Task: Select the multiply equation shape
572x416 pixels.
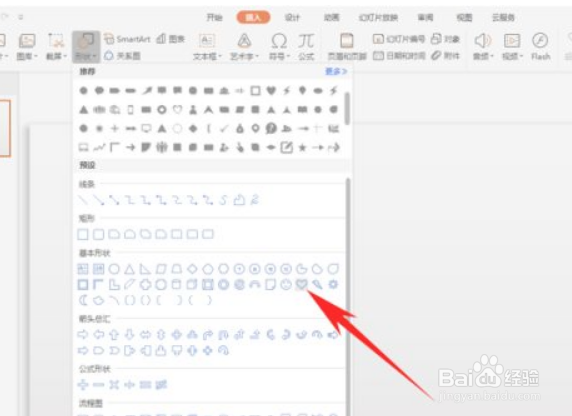Action: [x=114, y=384]
